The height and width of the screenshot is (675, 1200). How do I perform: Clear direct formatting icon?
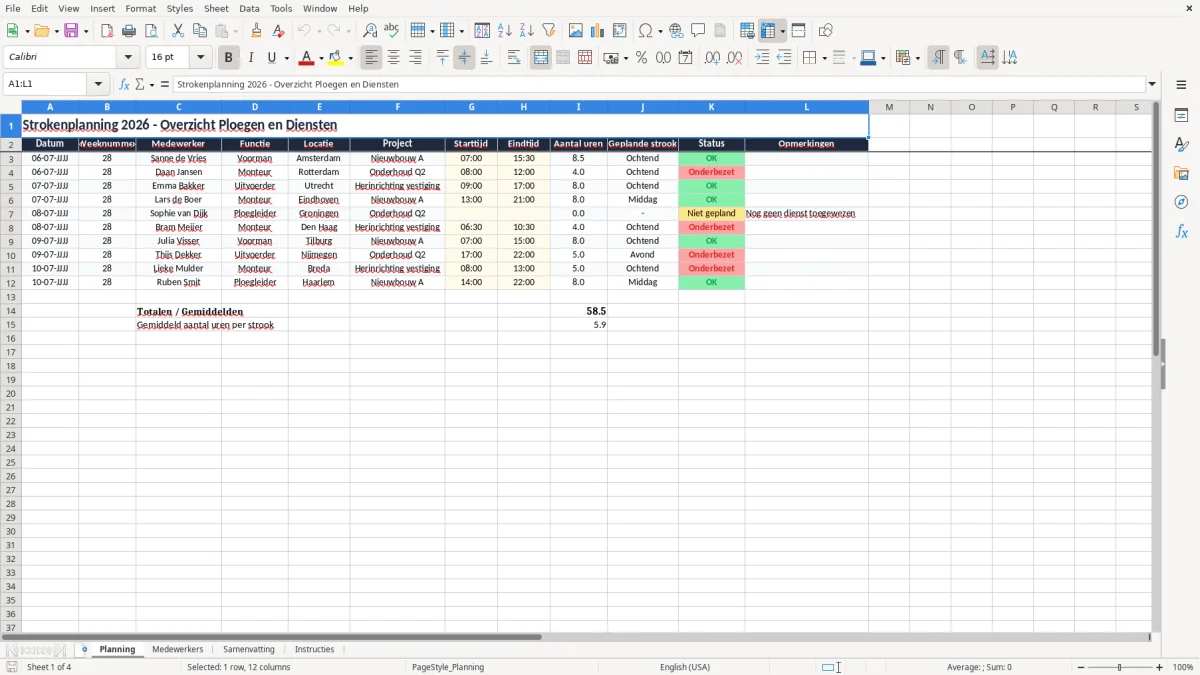click(279, 31)
